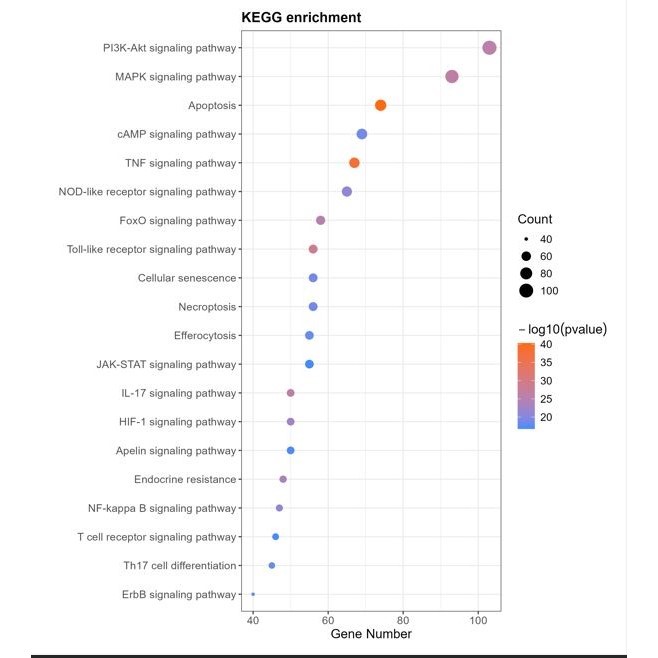Select the NOD-like receptor pathway dot
The width and height of the screenshot is (658, 658).
click(347, 192)
